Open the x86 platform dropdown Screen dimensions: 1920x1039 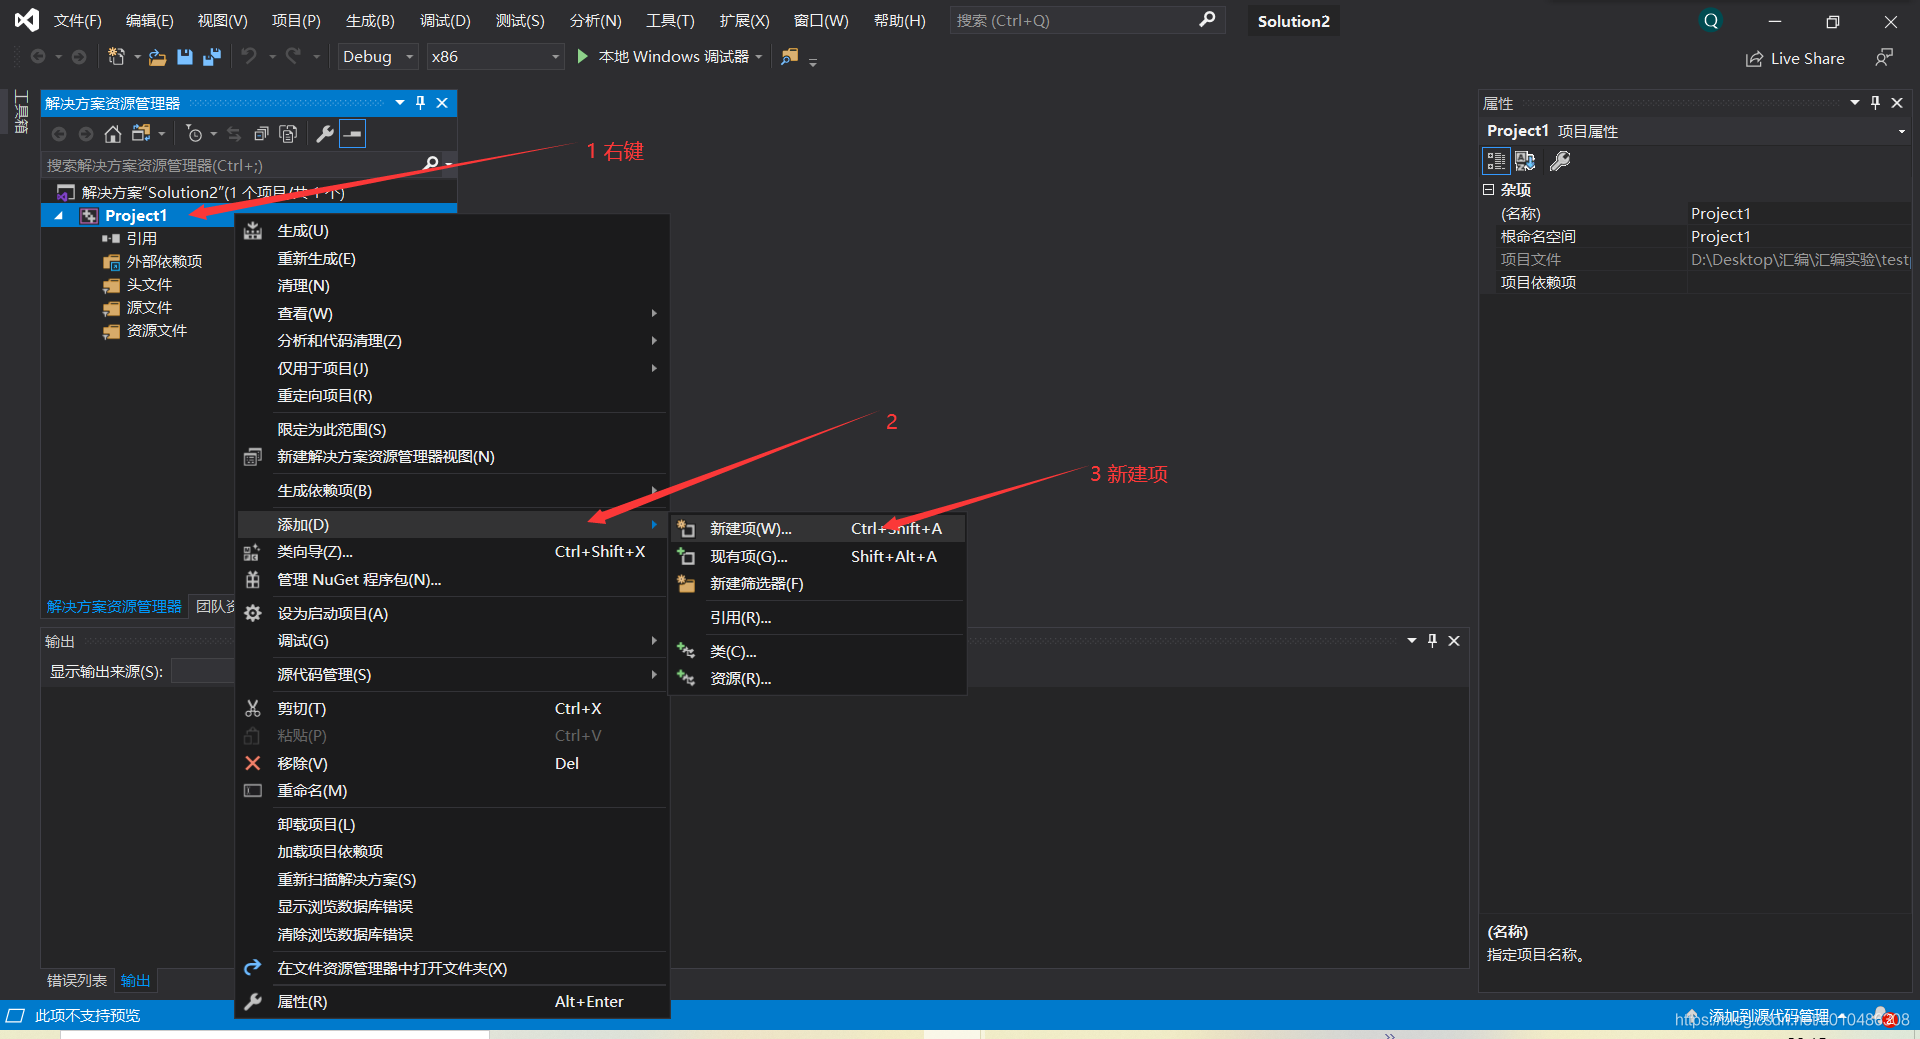pyautogui.click(x=495, y=57)
